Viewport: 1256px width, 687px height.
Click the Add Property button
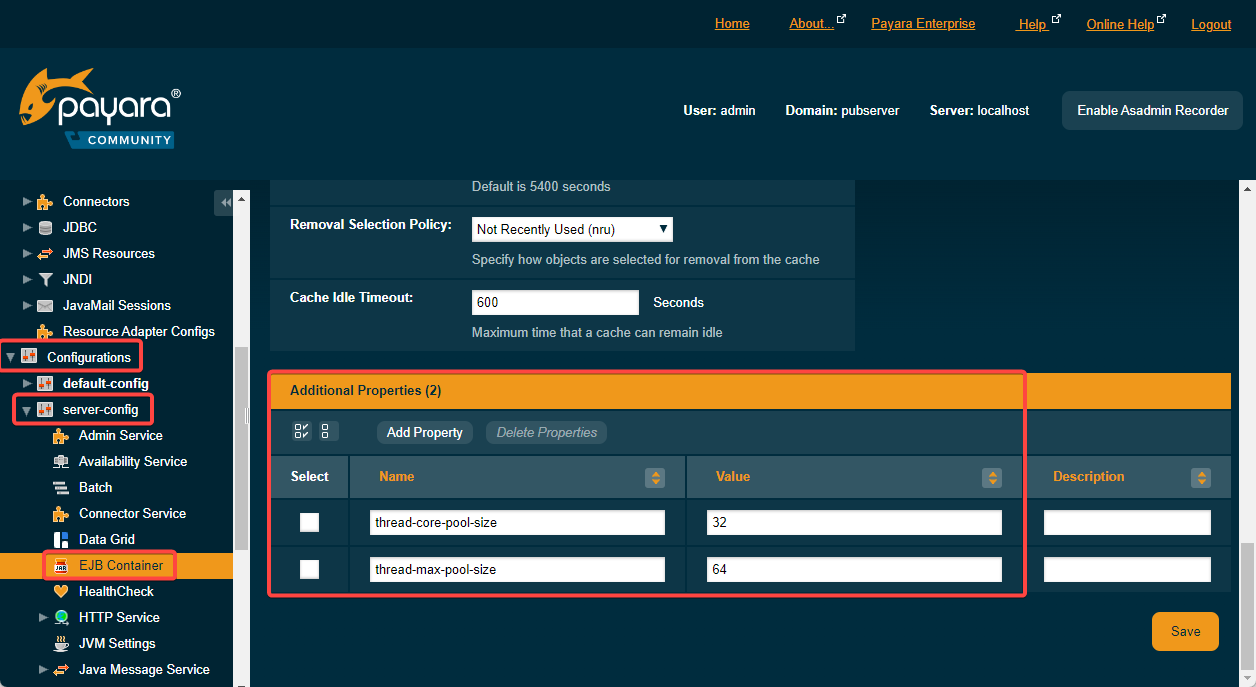pyautogui.click(x=424, y=432)
